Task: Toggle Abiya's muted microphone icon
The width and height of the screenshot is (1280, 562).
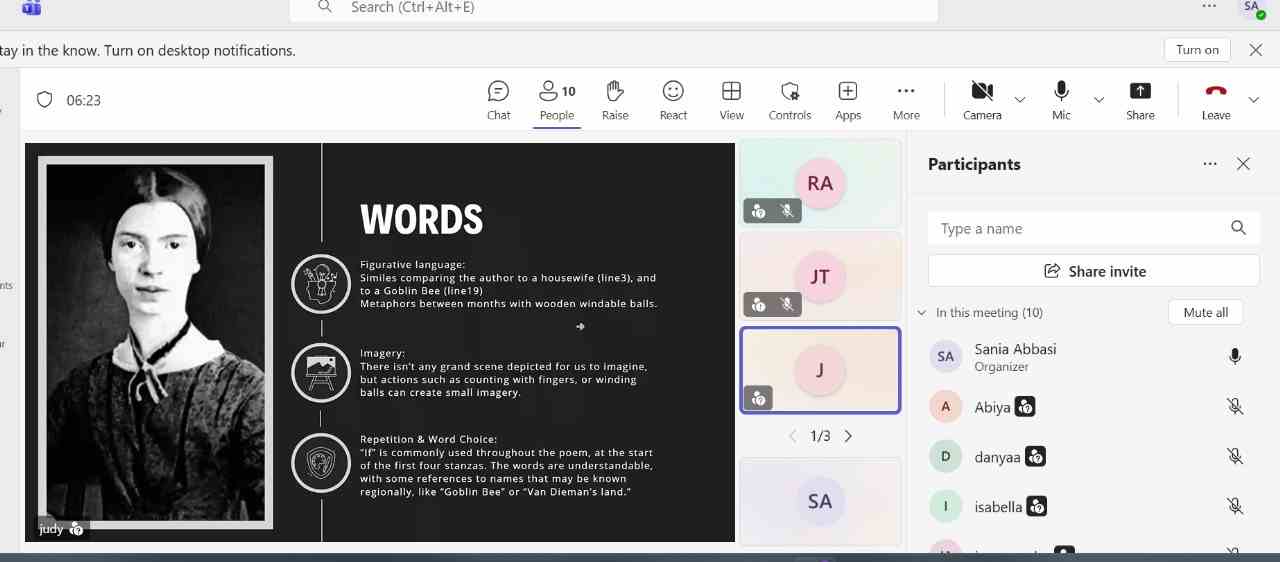Action: 1235,406
